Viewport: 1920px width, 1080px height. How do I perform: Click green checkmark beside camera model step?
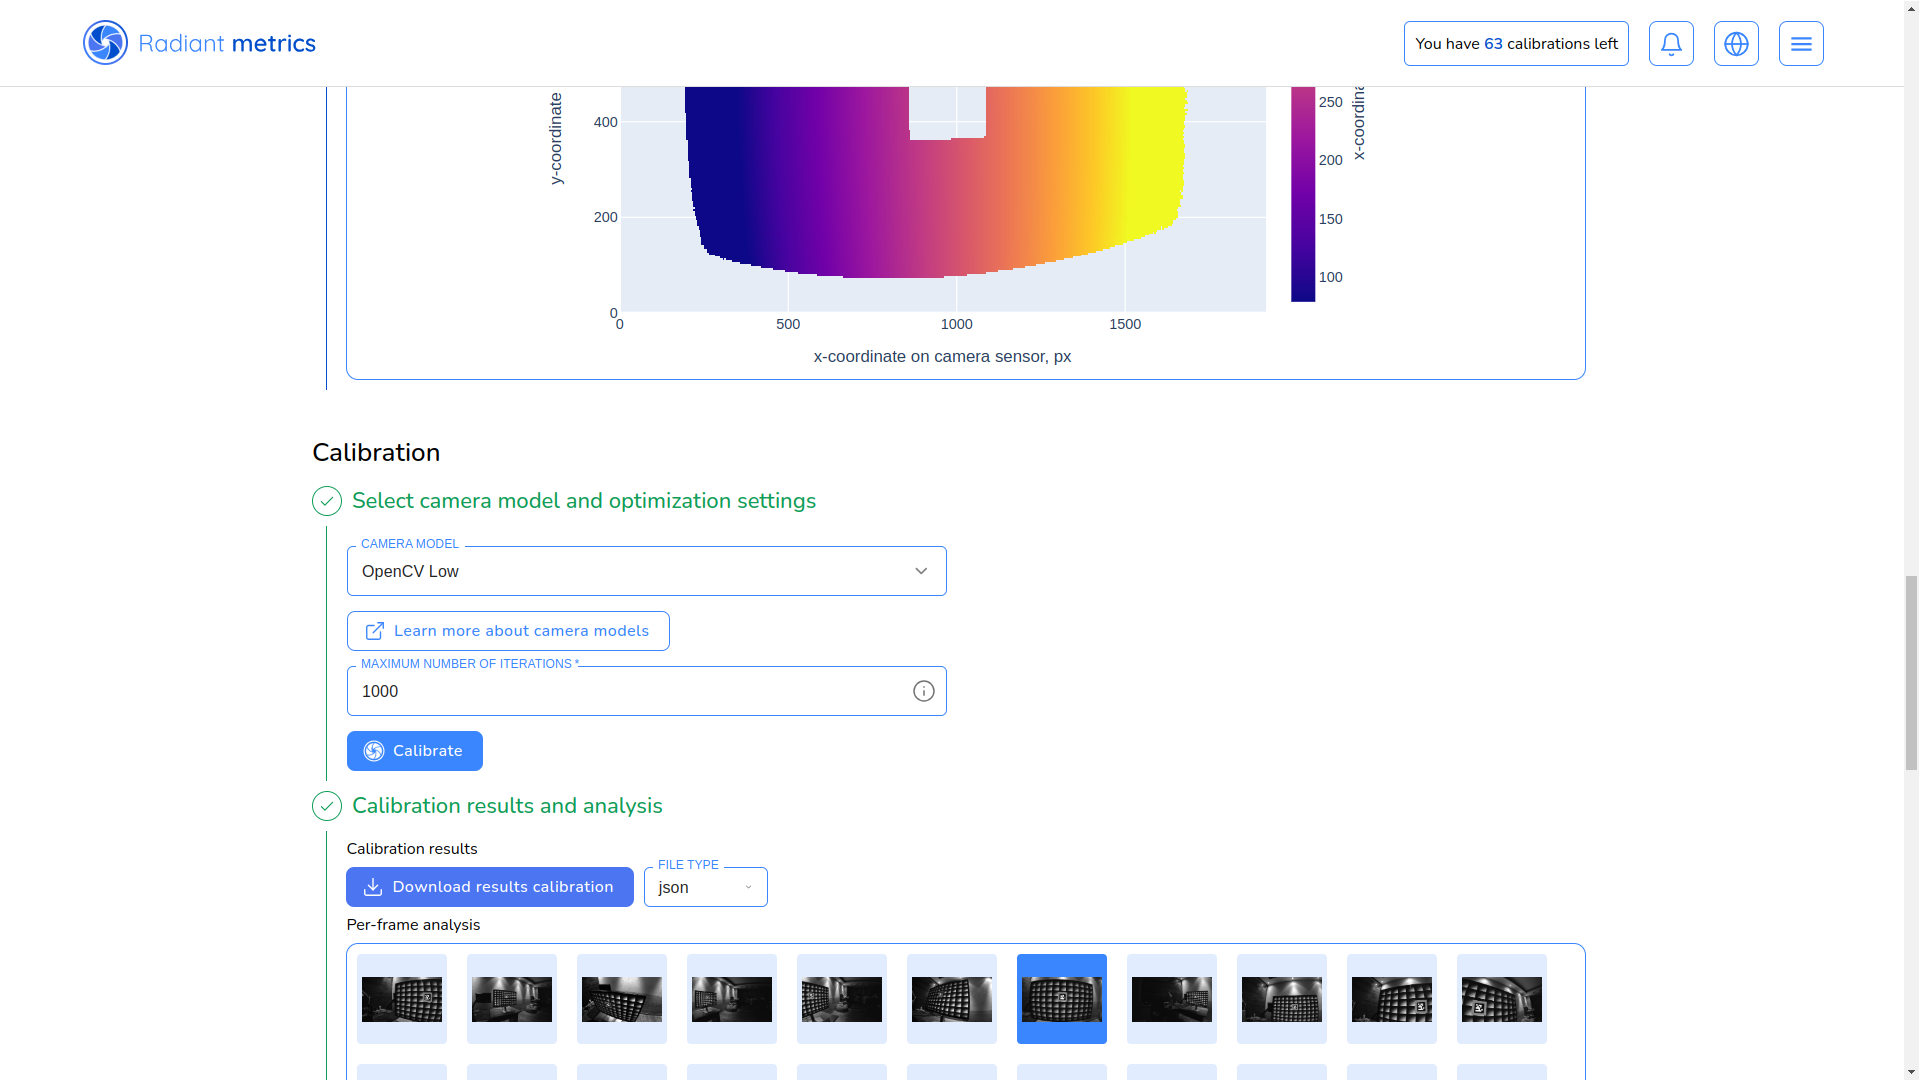click(327, 501)
